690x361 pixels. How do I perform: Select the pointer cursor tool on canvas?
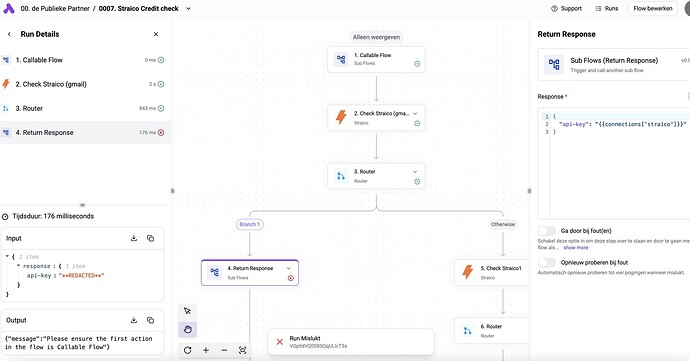tap(187, 311)
